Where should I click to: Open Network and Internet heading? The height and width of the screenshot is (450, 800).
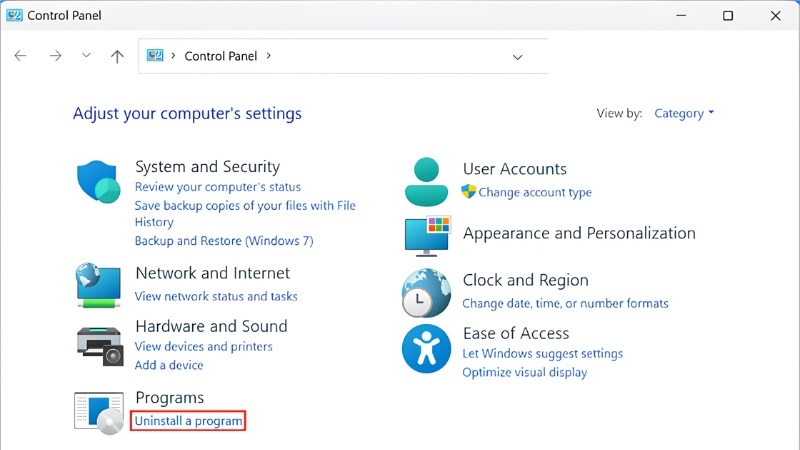tap(213, 273)
